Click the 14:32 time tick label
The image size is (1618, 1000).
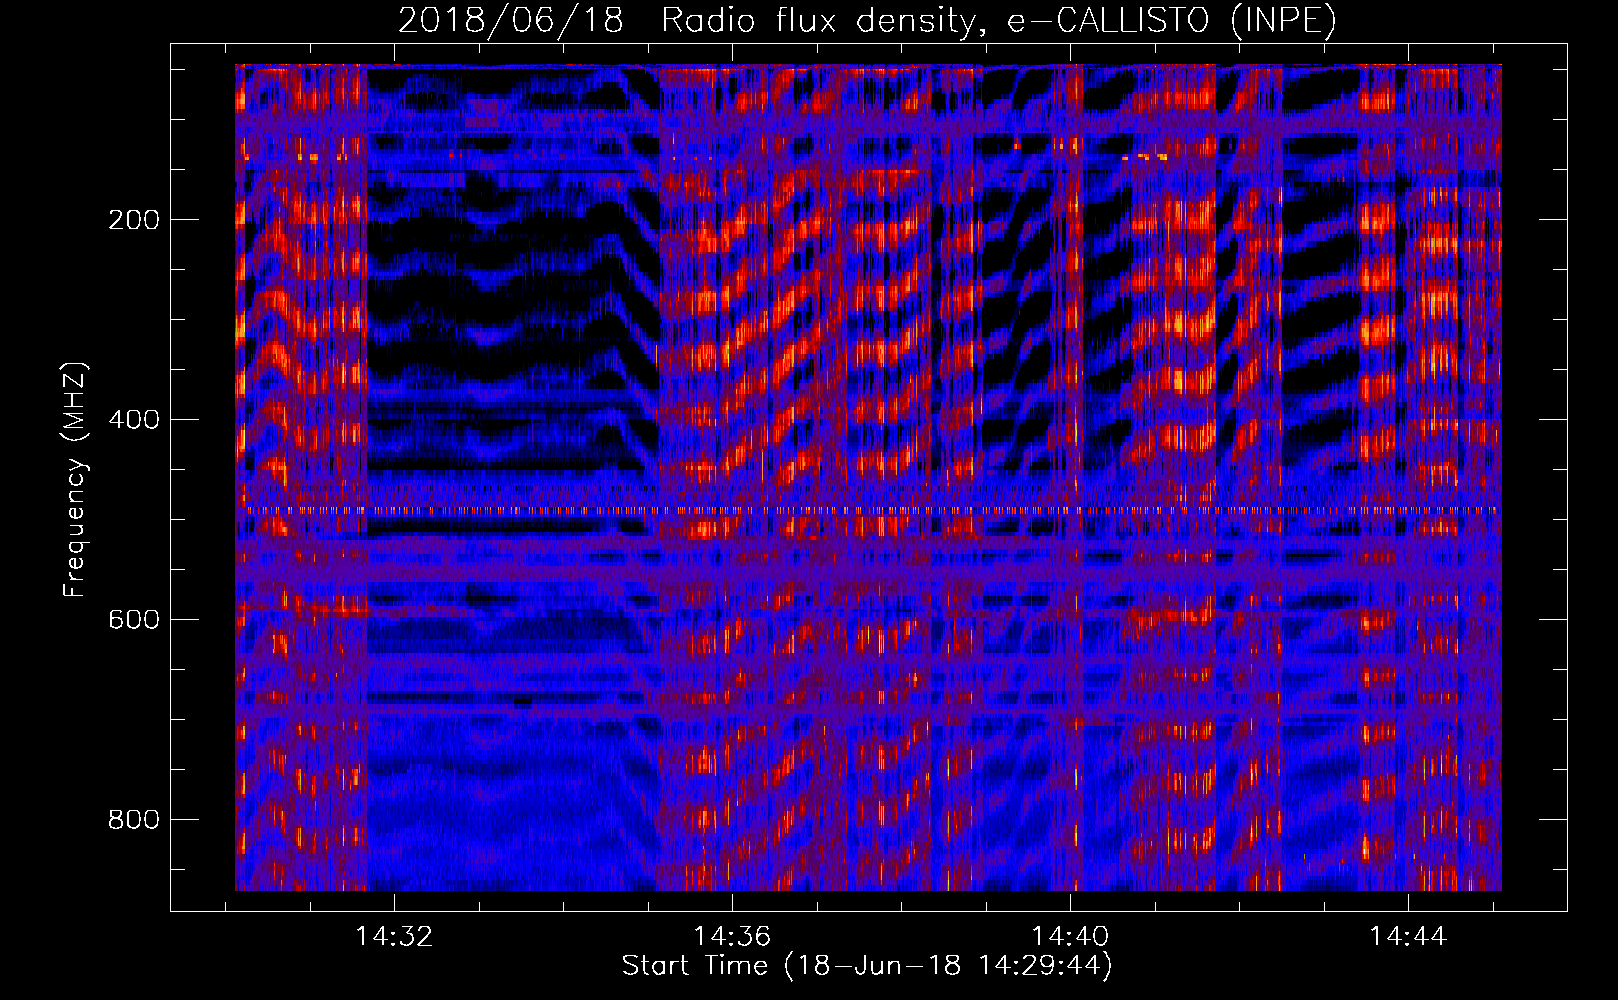click(395, 937)
